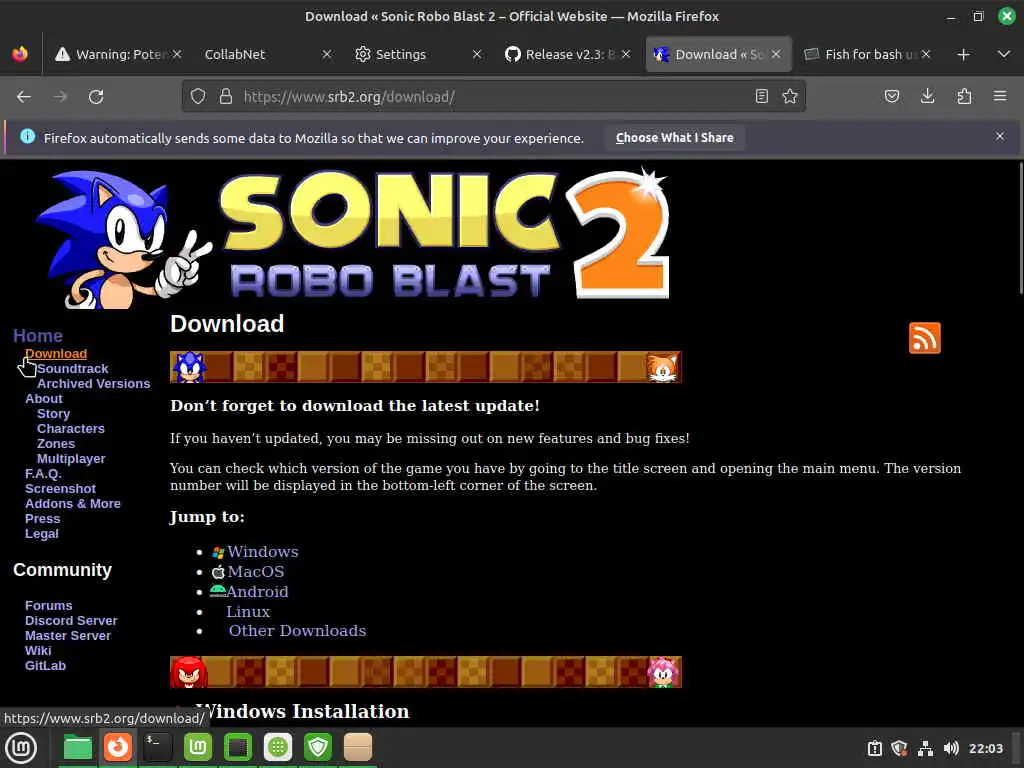Open the terminal from the taskbar
The width and height of the screenshot is (1024, 768).
tap(157, 748)
